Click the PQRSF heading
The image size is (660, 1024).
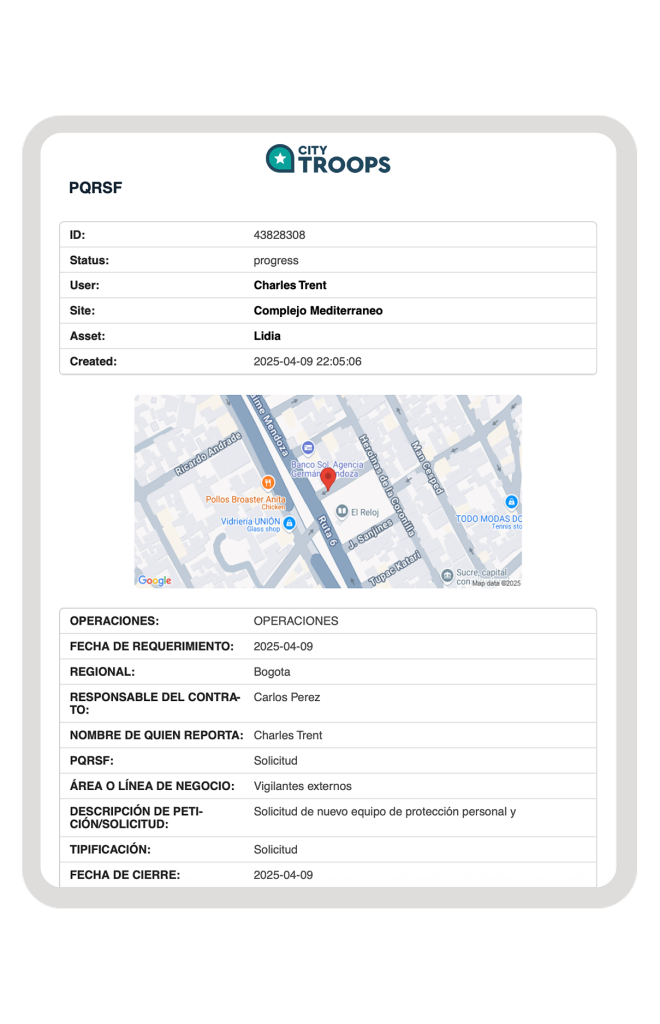(x=95, y=188)
